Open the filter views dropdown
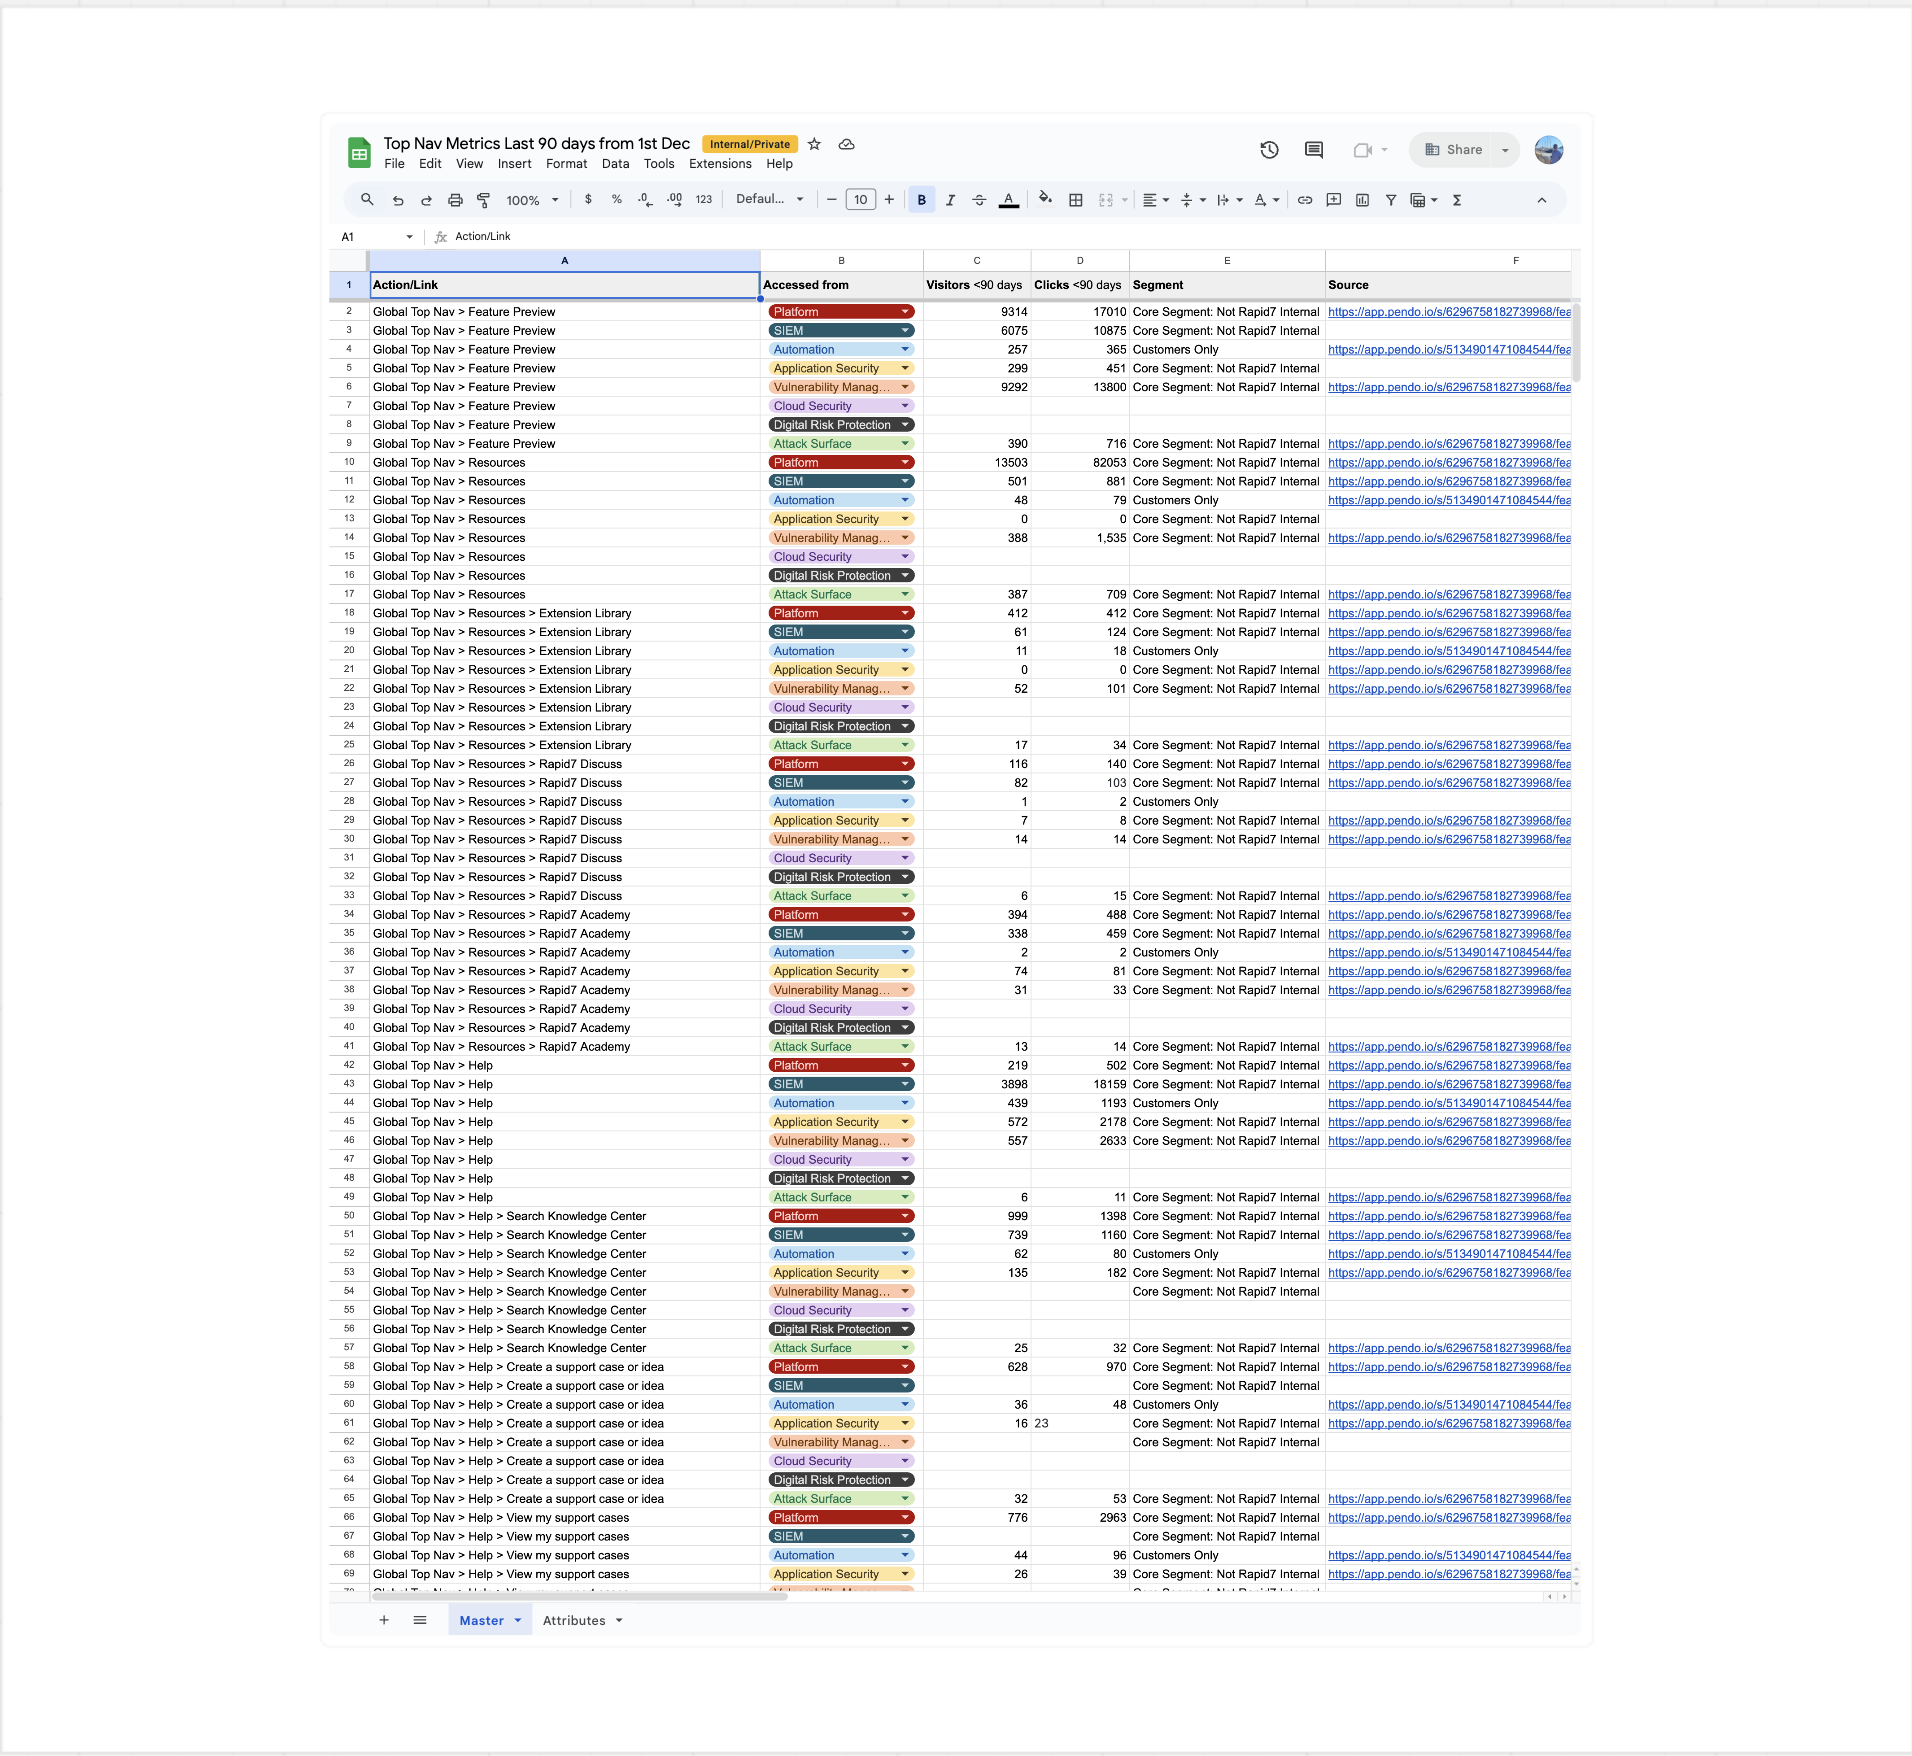This screenshot has width=1912, height=1756. [1423, 200]
